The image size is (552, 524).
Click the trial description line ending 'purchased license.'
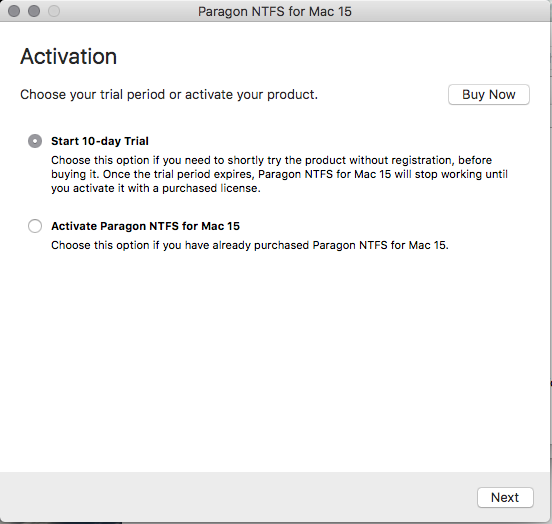(156, 188)
